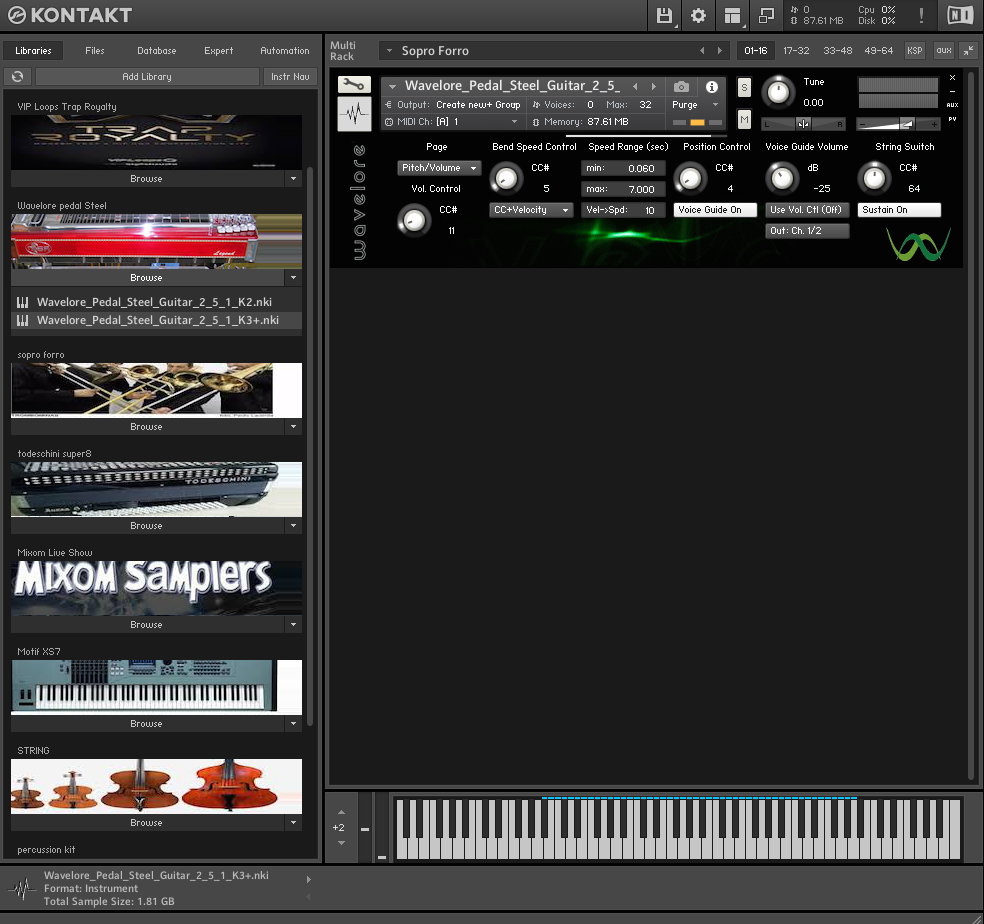Screen dimensions: 984x924
Task: Select the 17-32 rack page
Action: (x=796, y=51)
